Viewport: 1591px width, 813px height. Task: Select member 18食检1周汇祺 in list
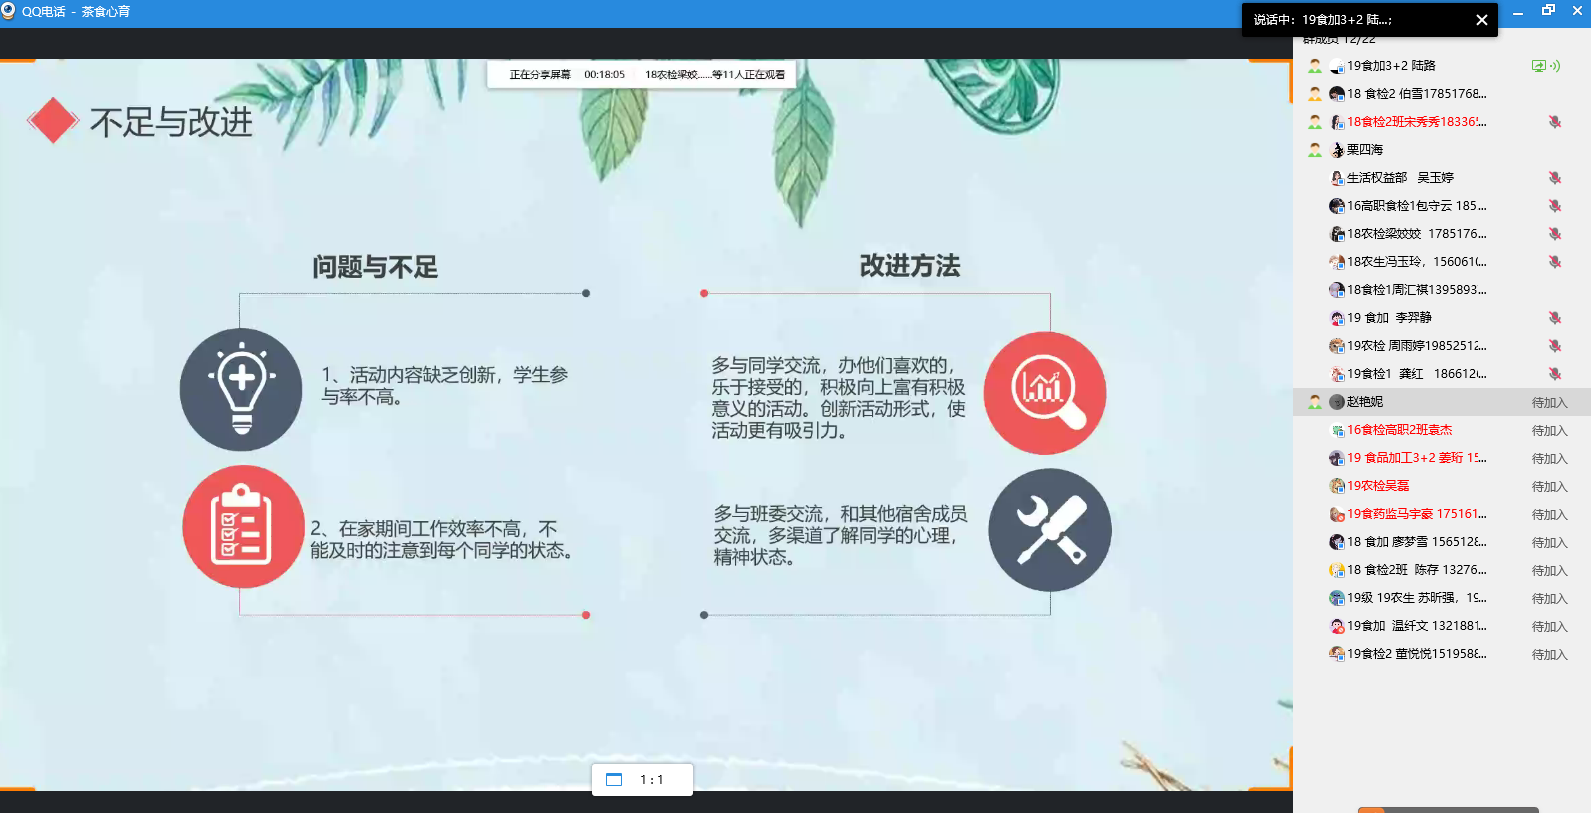point(1415,290)
